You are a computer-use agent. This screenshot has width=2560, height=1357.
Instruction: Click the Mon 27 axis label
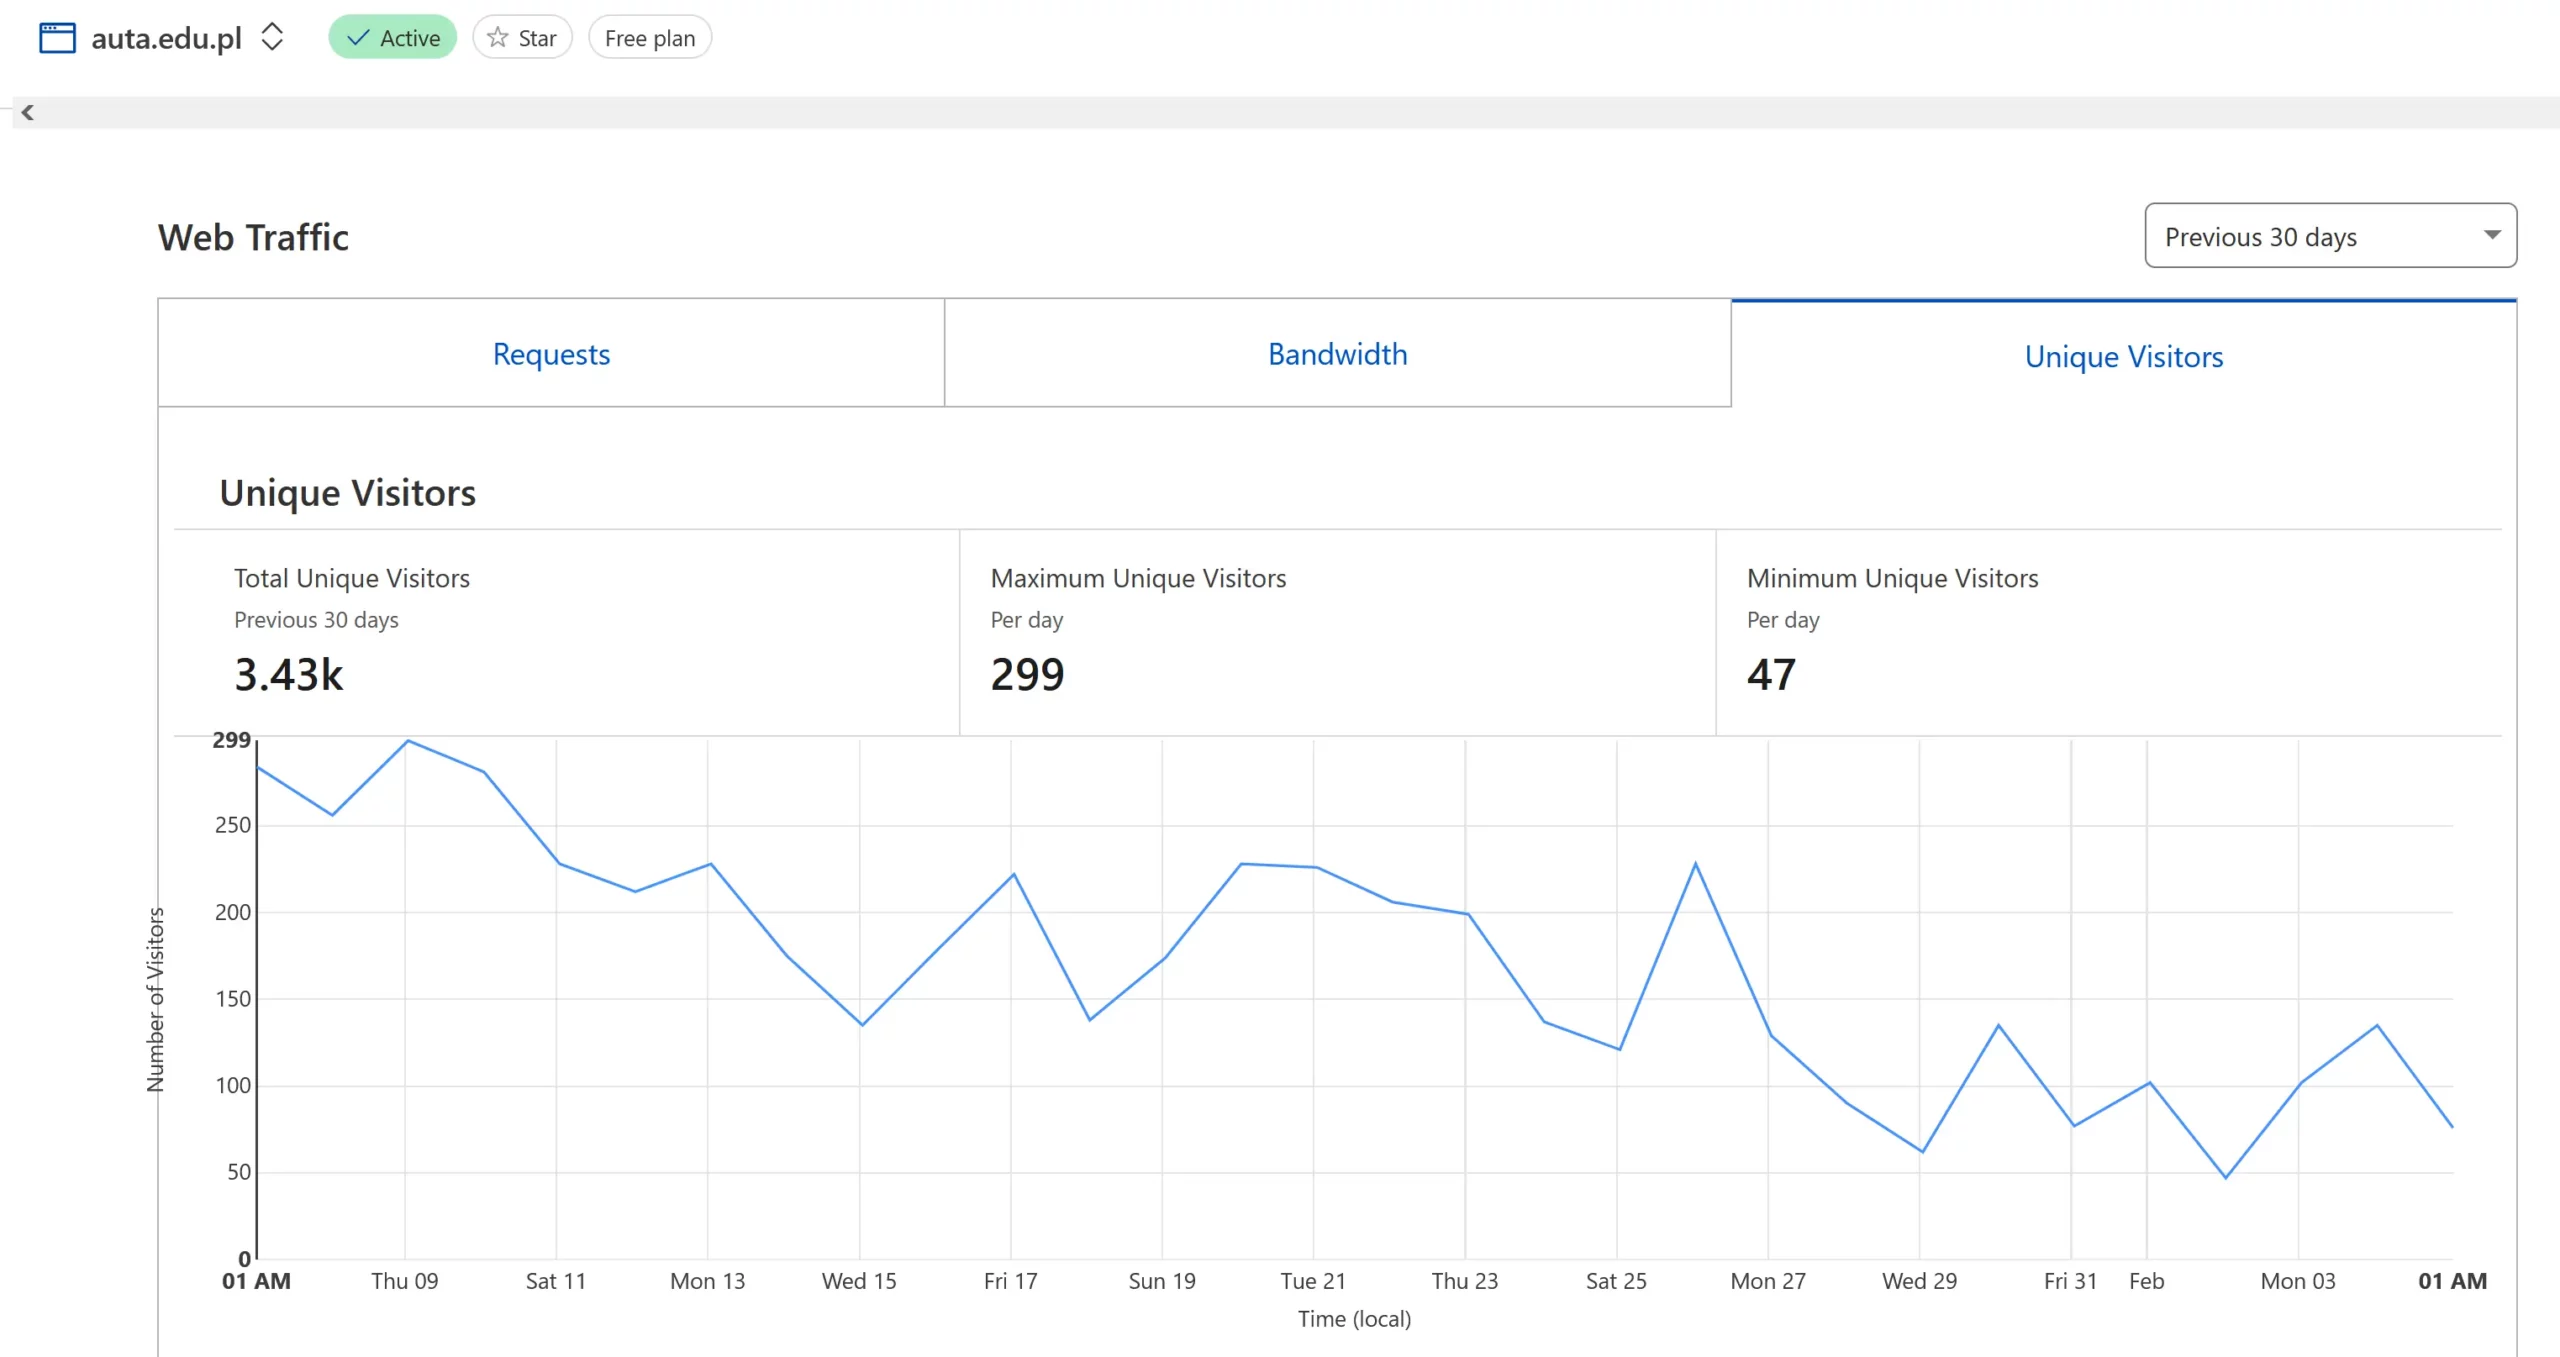click(1767, 1281)
